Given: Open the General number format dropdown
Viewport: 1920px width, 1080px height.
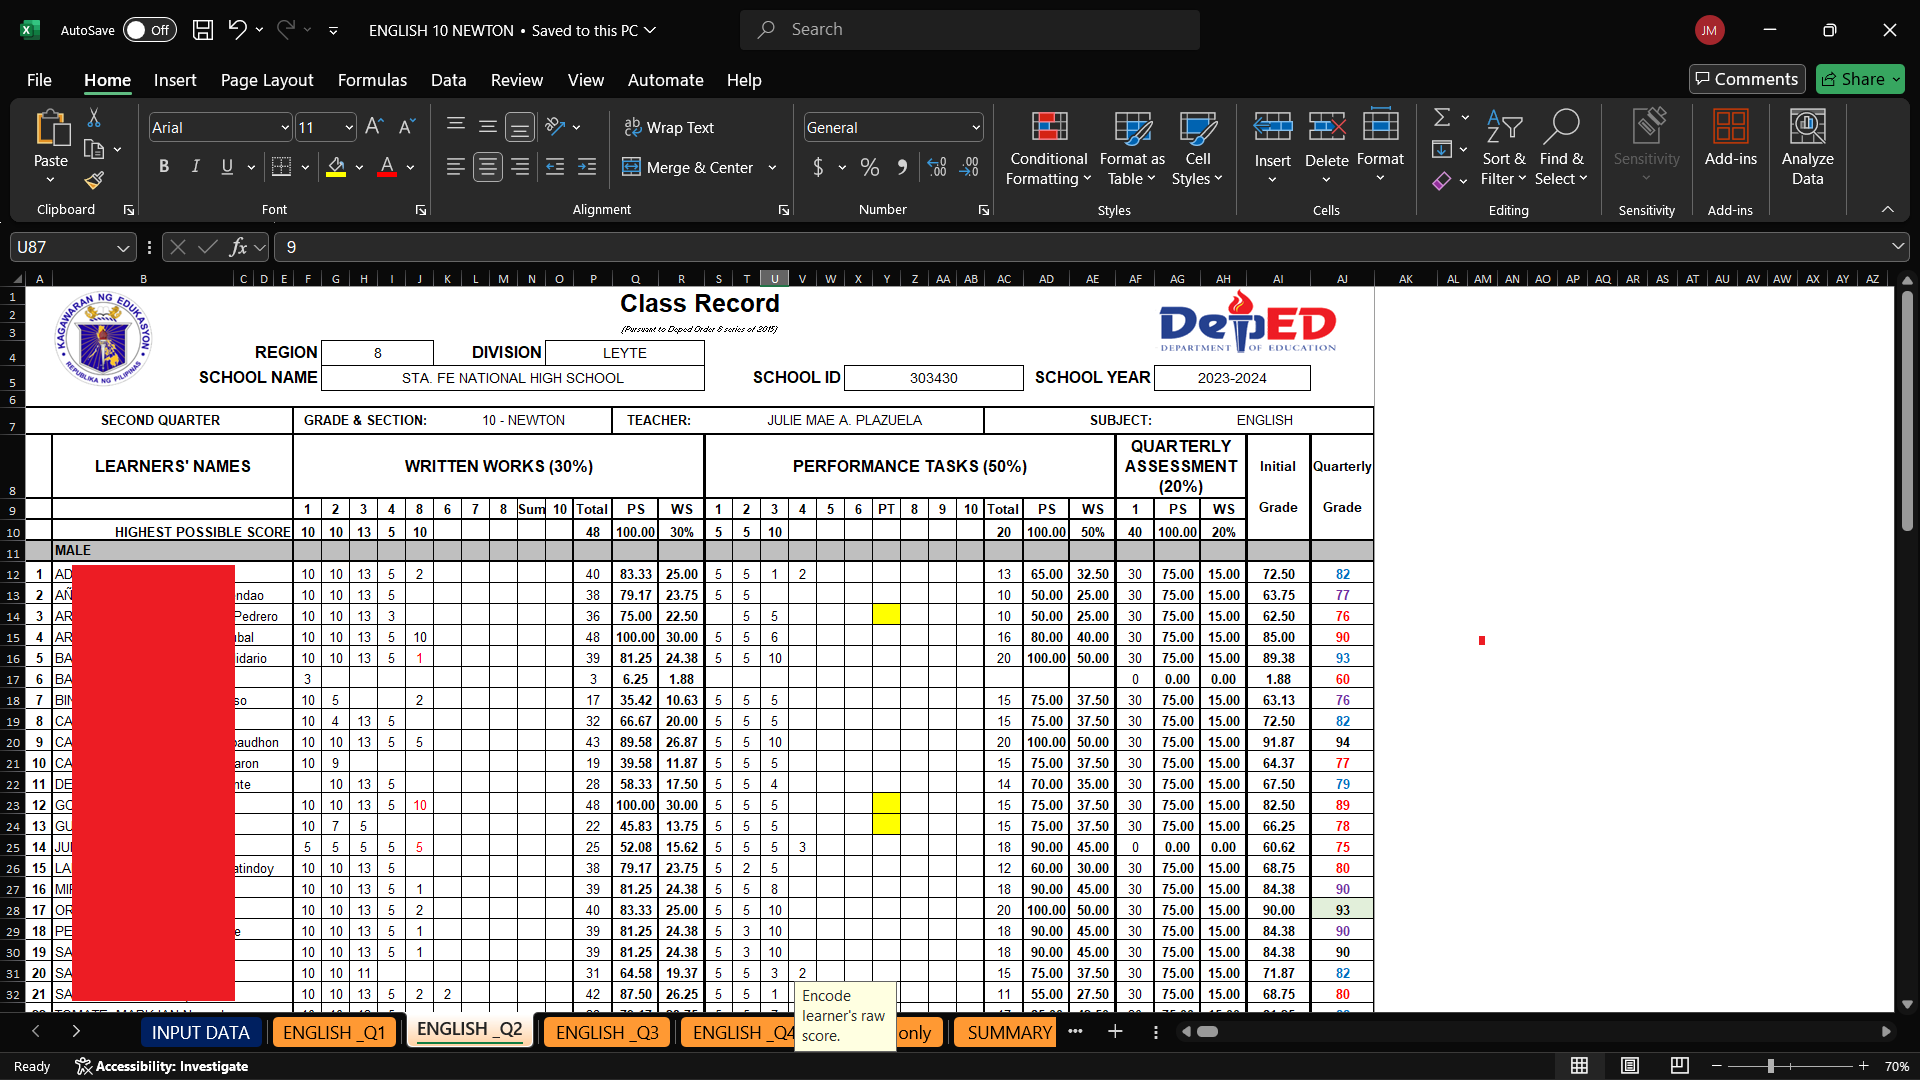Looking at the screenshot, I should pos(975,127).
